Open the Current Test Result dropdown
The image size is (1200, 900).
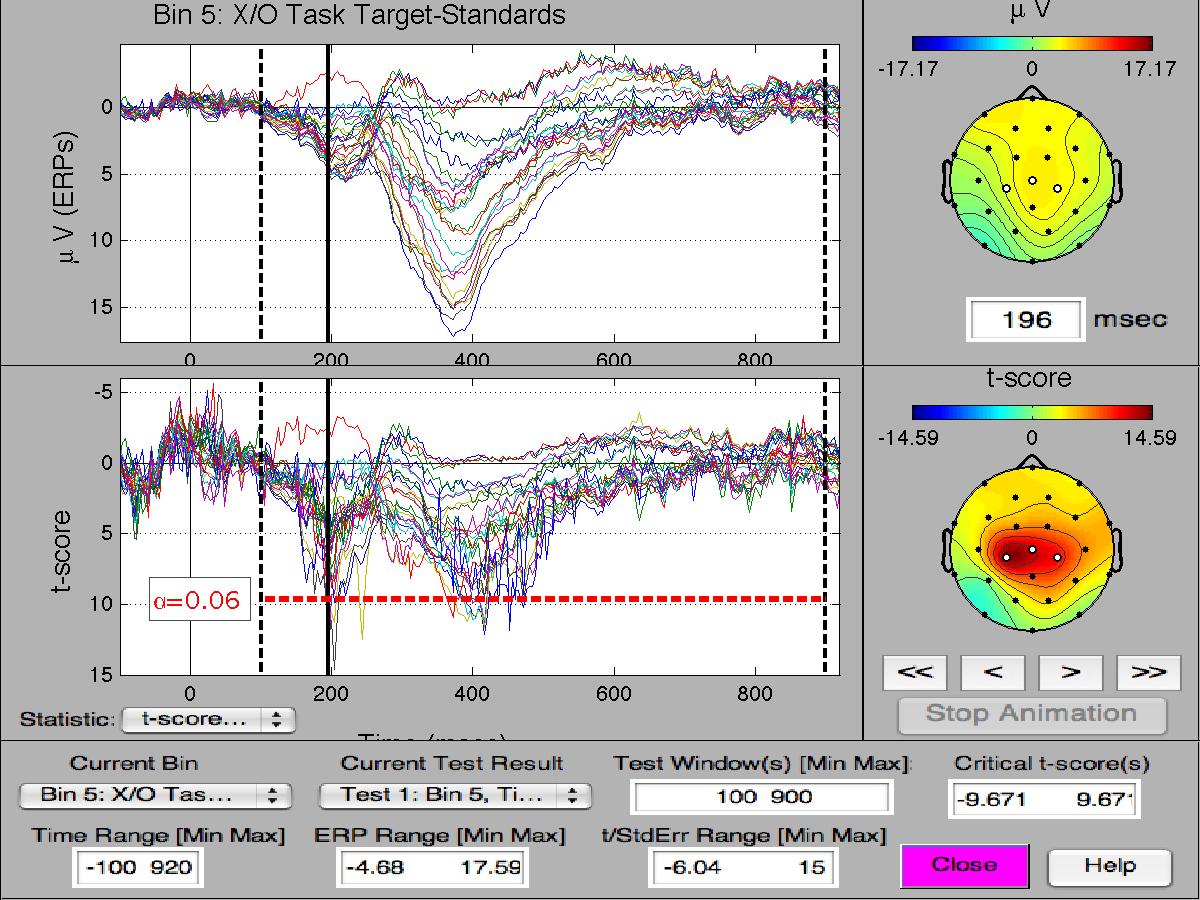click(455, 795)
